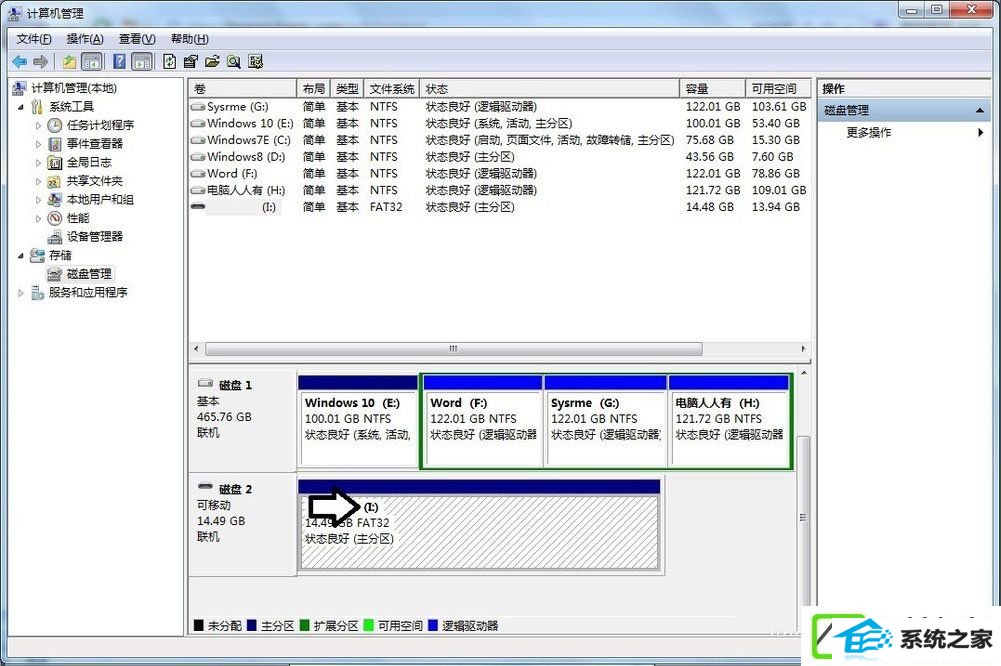Select 计算机管理(本地) root node
1001x666 pixels.
pos(74,88)
